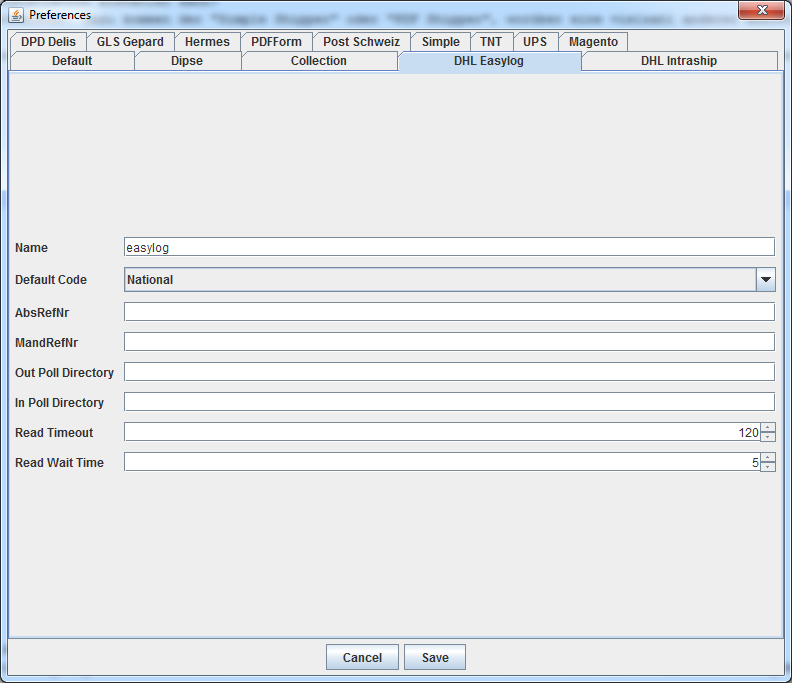The image size is (792, 683).
Task: Decrease Read Wait Time with the down arrow
Action: point(768,466)
